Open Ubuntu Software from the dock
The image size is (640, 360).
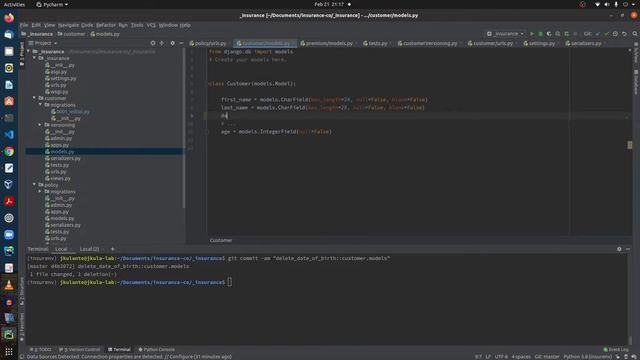[9, 101]
